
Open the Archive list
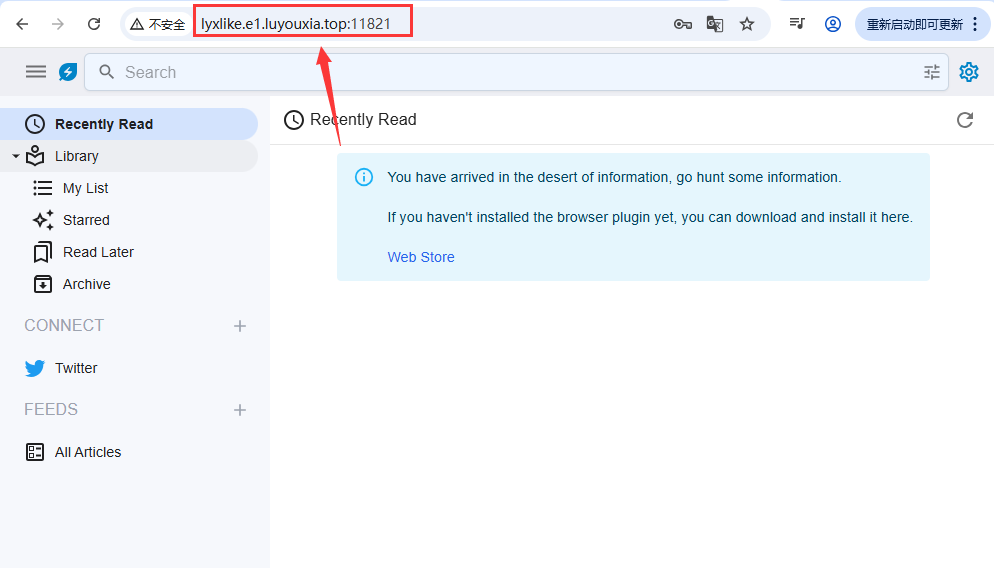click(86, 284)
